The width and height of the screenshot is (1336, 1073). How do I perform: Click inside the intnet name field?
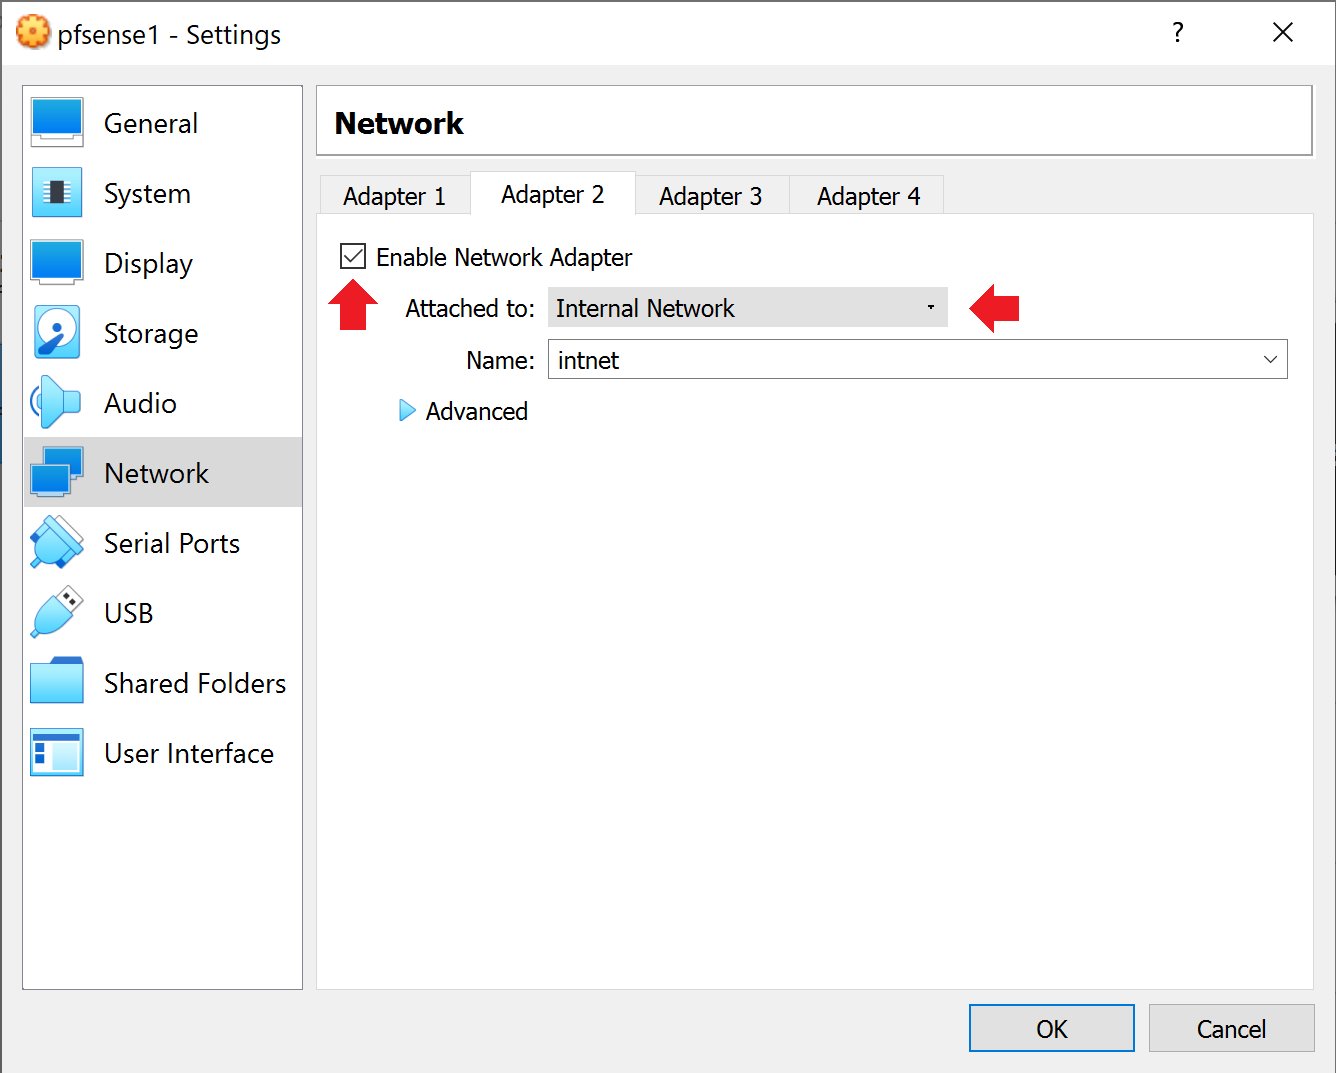(x=900, y=360)
